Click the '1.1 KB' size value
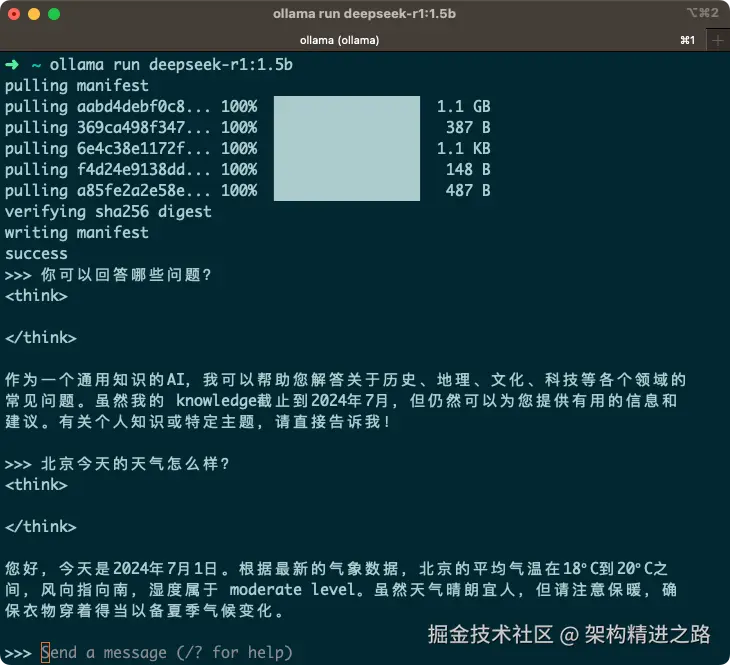Screen dimensions: 730x665 click(x=464, y=148)
